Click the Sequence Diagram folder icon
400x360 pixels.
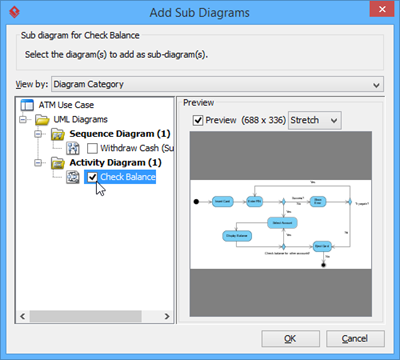click(x=58, y=134)
